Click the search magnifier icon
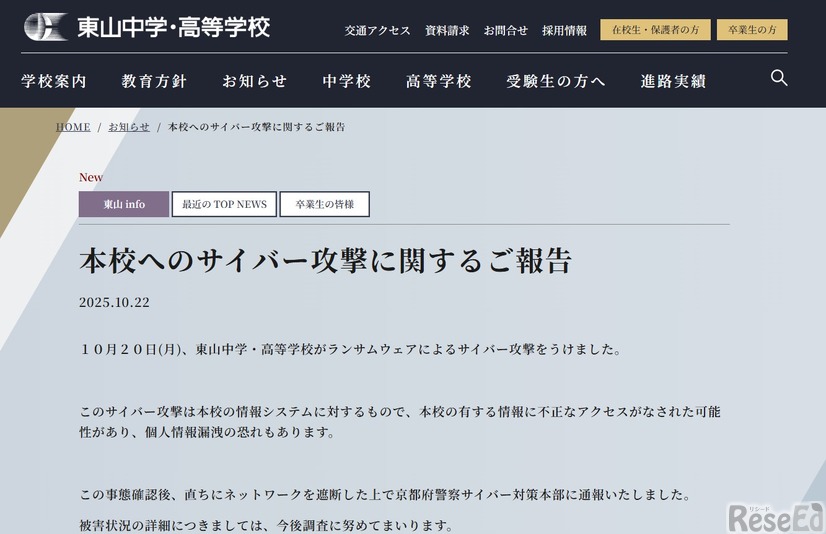This screenshot has height=534, width=826. tap(779, 78)
